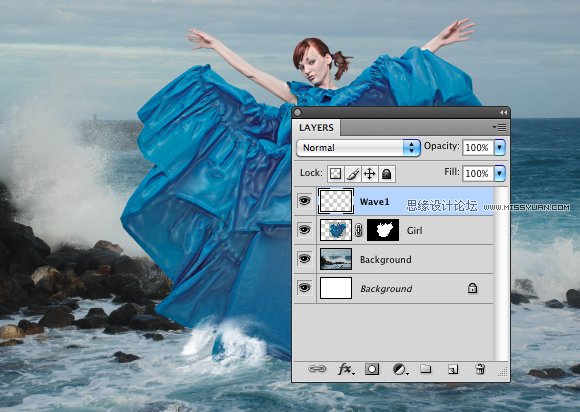Click the link layers chain icon

point(317,369)
